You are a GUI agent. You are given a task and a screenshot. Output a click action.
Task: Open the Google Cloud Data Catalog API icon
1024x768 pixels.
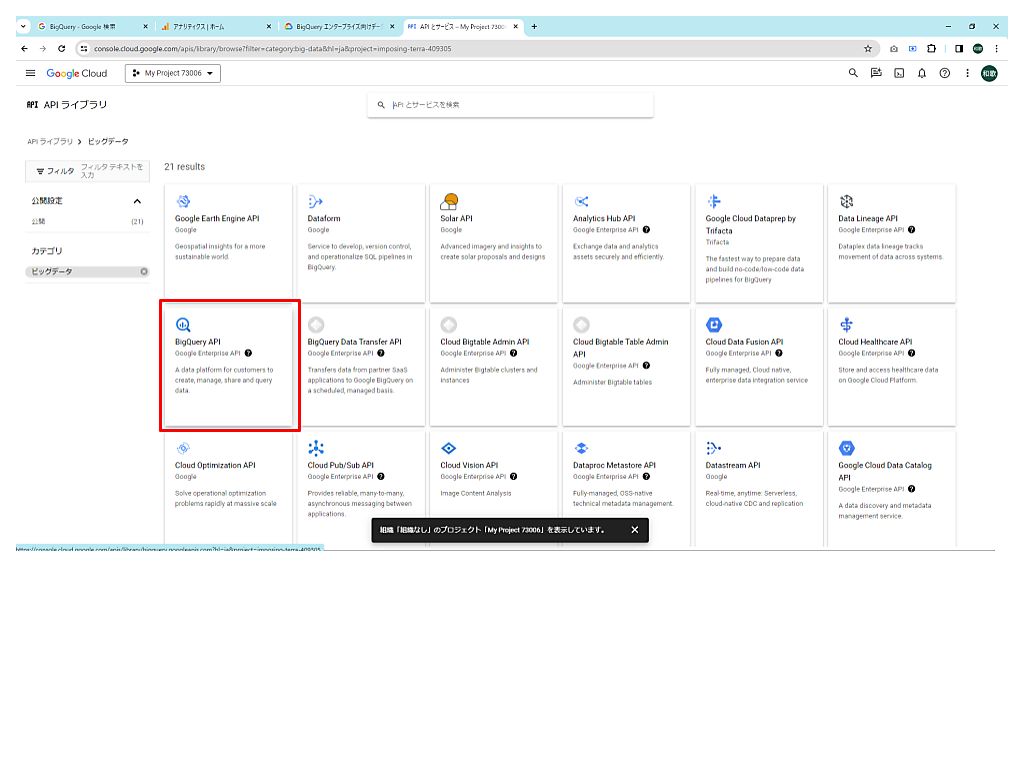click(x=847, y=448)
